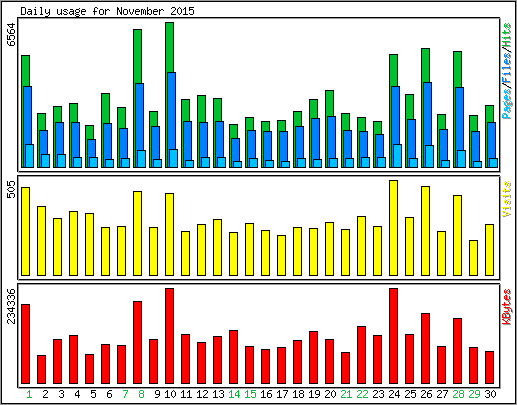Viewport: 517px width, 405px height.
Task: Select green day label 14
Action: [x=234, y=394]
